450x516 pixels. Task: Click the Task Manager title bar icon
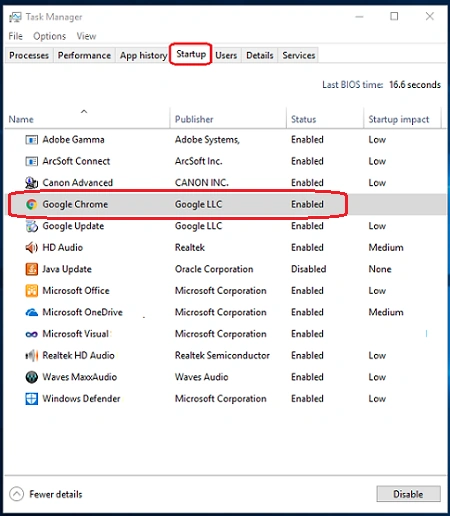[15, 17]
